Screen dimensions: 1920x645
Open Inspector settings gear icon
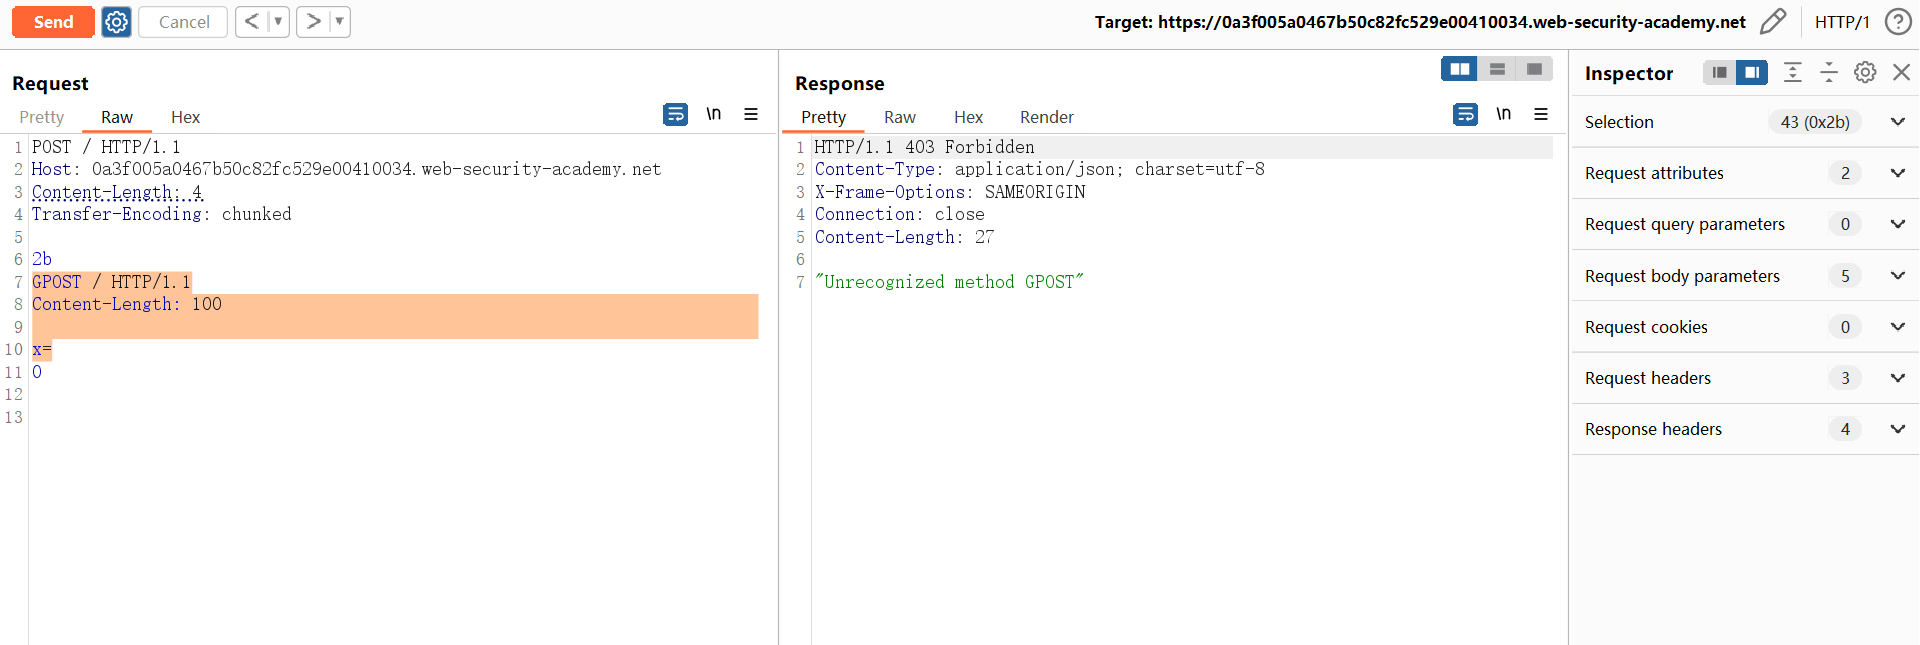(1865, 72)
